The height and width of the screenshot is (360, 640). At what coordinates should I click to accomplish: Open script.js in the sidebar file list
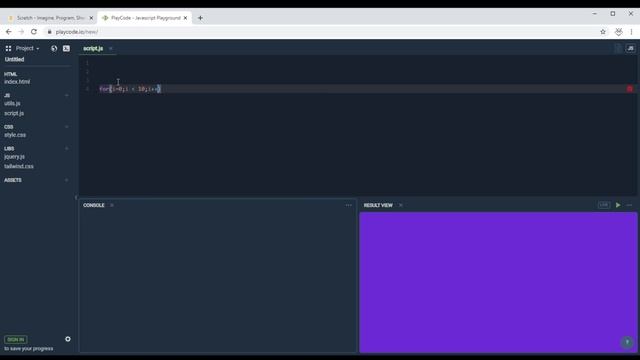[x=14, y=113]
